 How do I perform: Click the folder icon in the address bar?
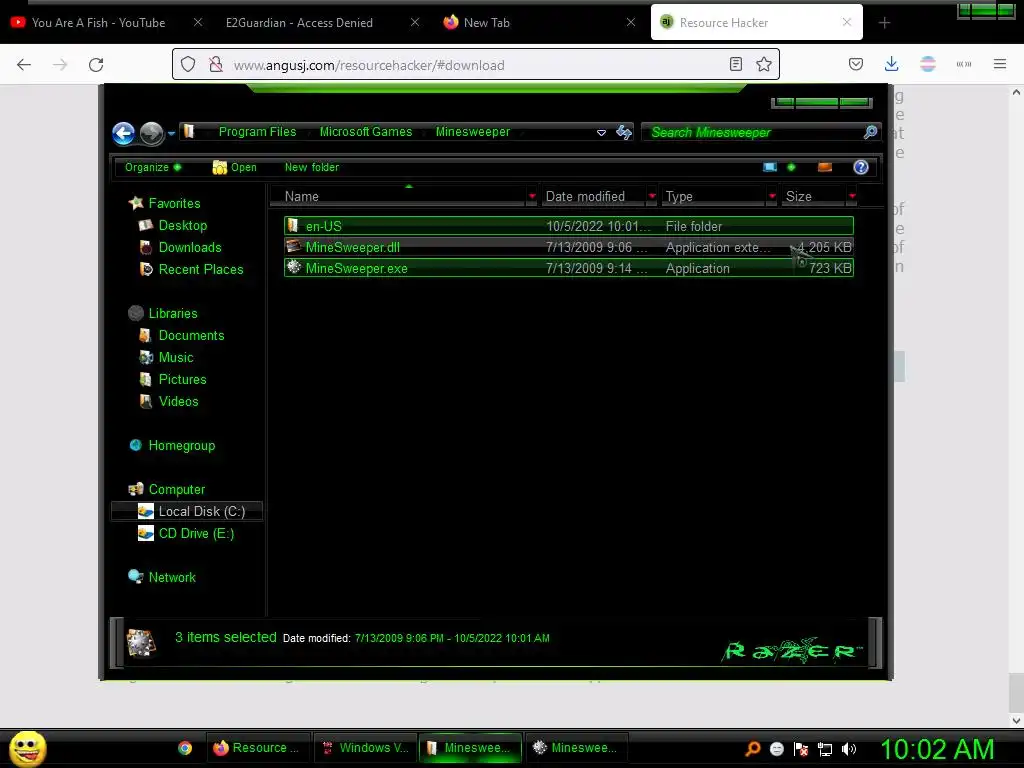coord(189,131)
